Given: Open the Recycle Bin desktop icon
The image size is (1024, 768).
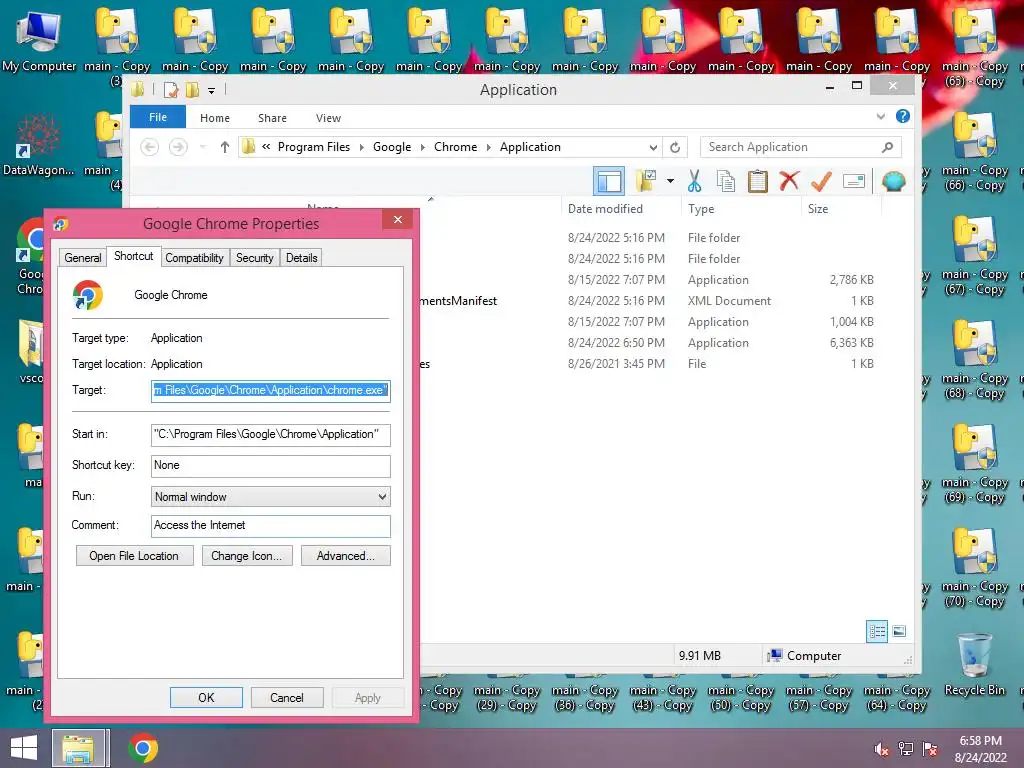Looking at the screenshot, I should 974,664.
